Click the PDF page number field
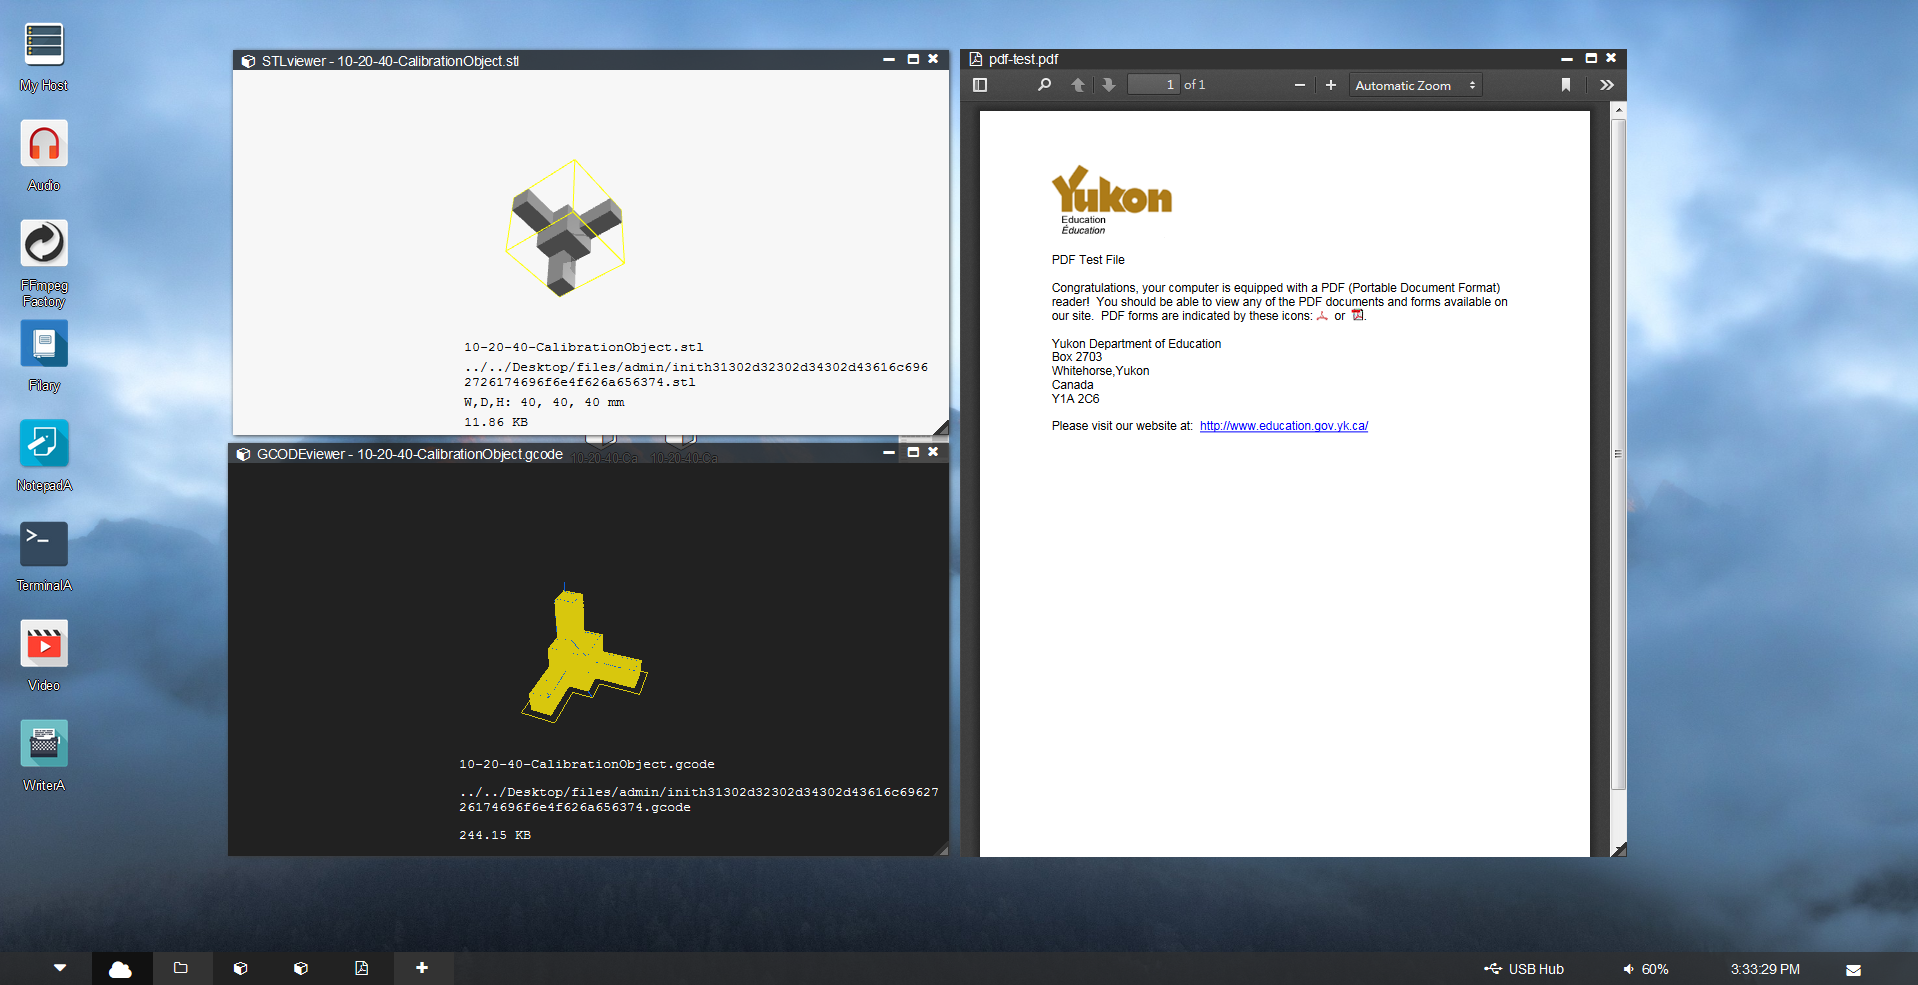This screenshot has width=1918, height=985. pos(1153,85)
